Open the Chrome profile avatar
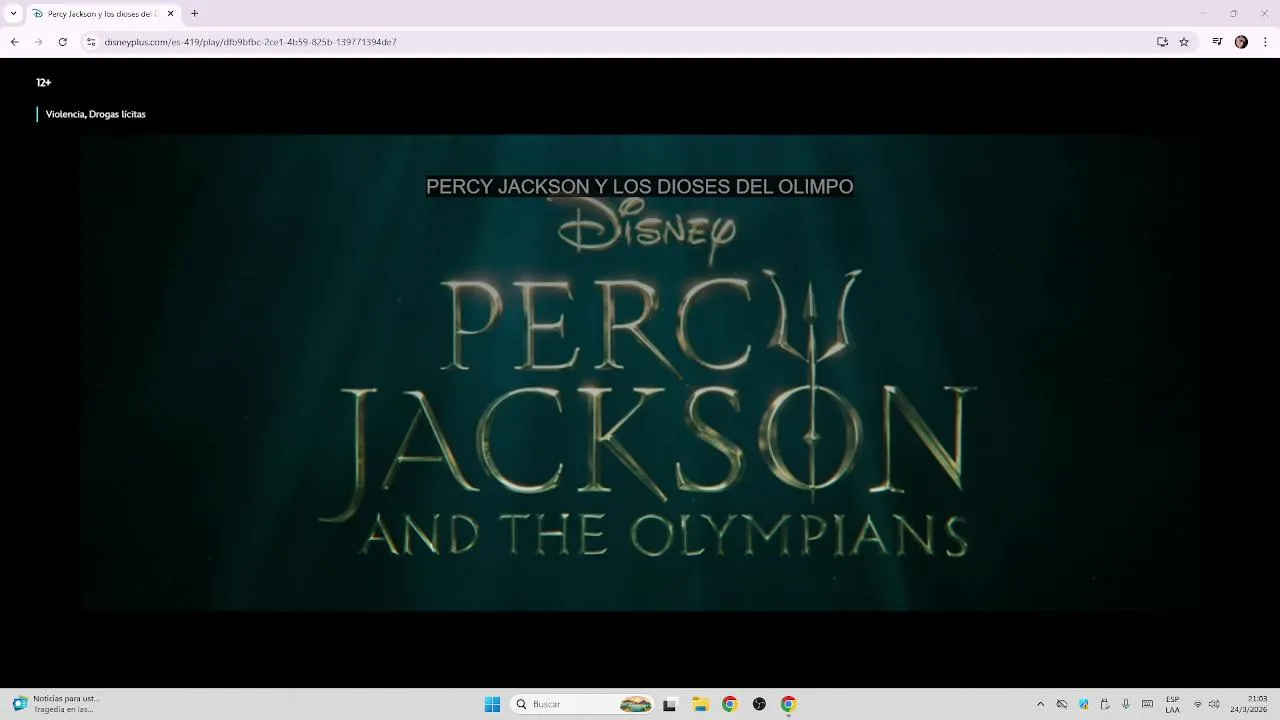1280x720 pixels. (x=1241, y=42)
